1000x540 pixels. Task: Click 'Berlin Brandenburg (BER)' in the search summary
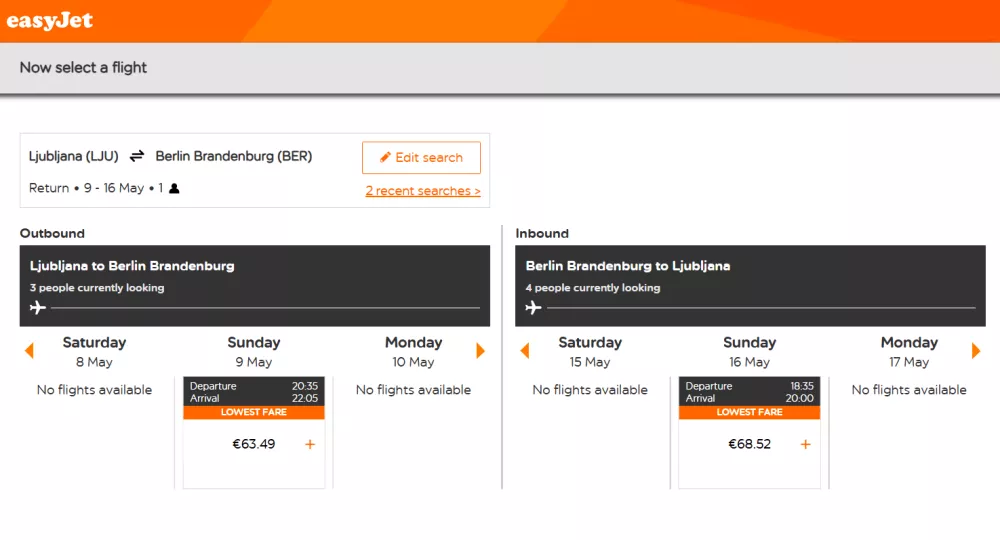click(234, 156)
